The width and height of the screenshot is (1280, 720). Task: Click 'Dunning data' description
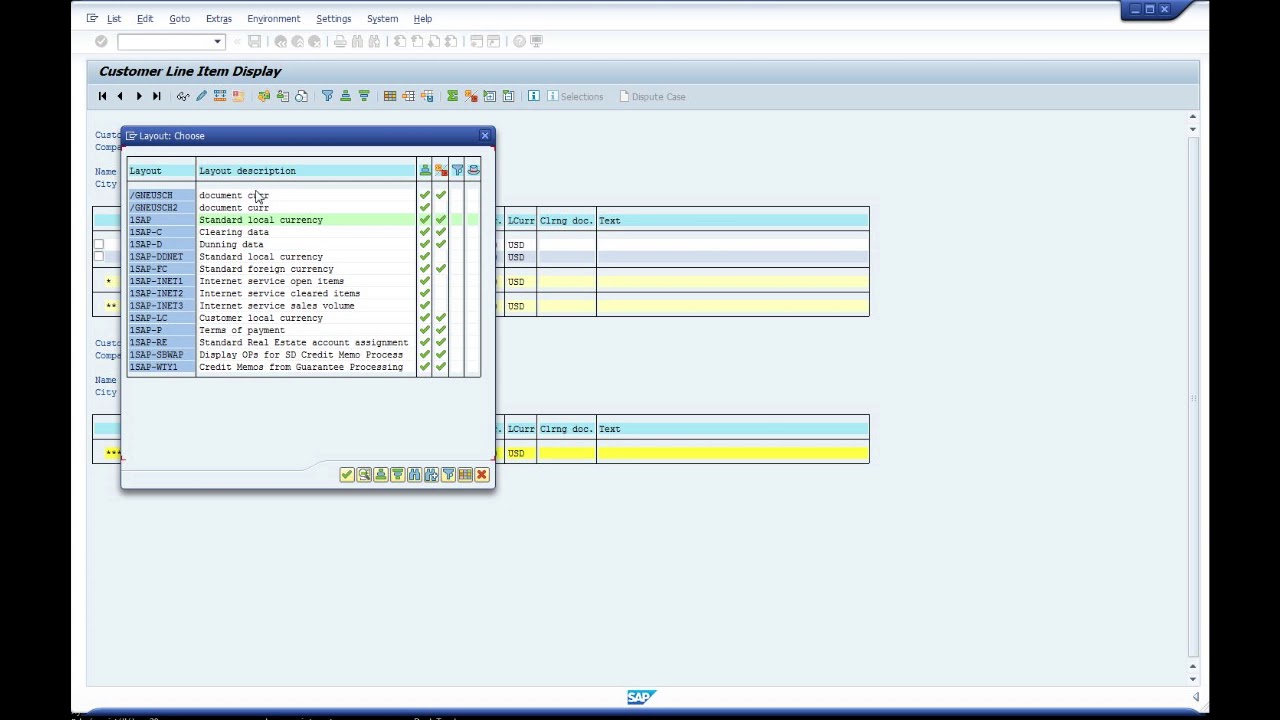pos(231,244)
